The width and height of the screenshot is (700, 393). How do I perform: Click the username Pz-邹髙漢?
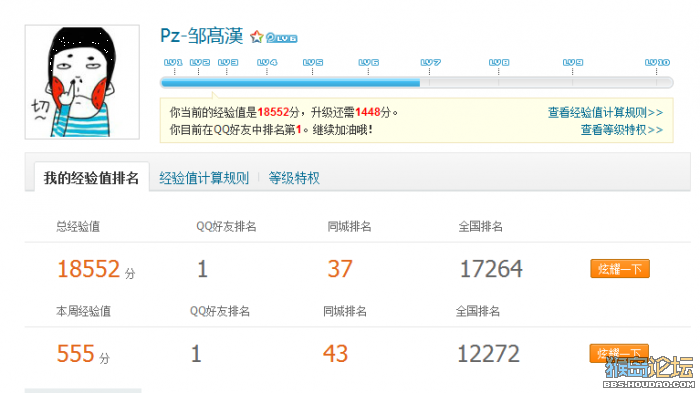tap(202, 36)
